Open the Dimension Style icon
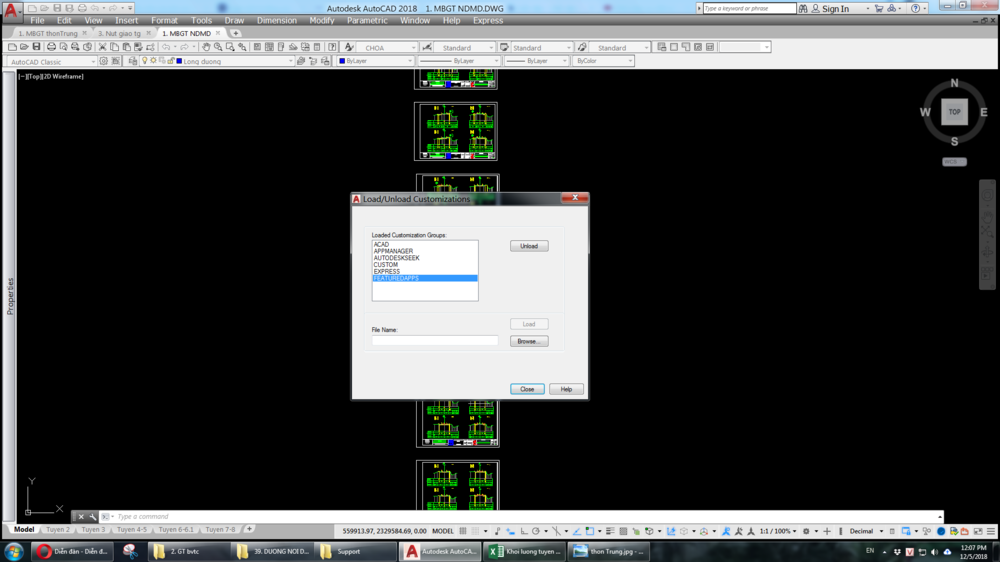 point(427,47)
